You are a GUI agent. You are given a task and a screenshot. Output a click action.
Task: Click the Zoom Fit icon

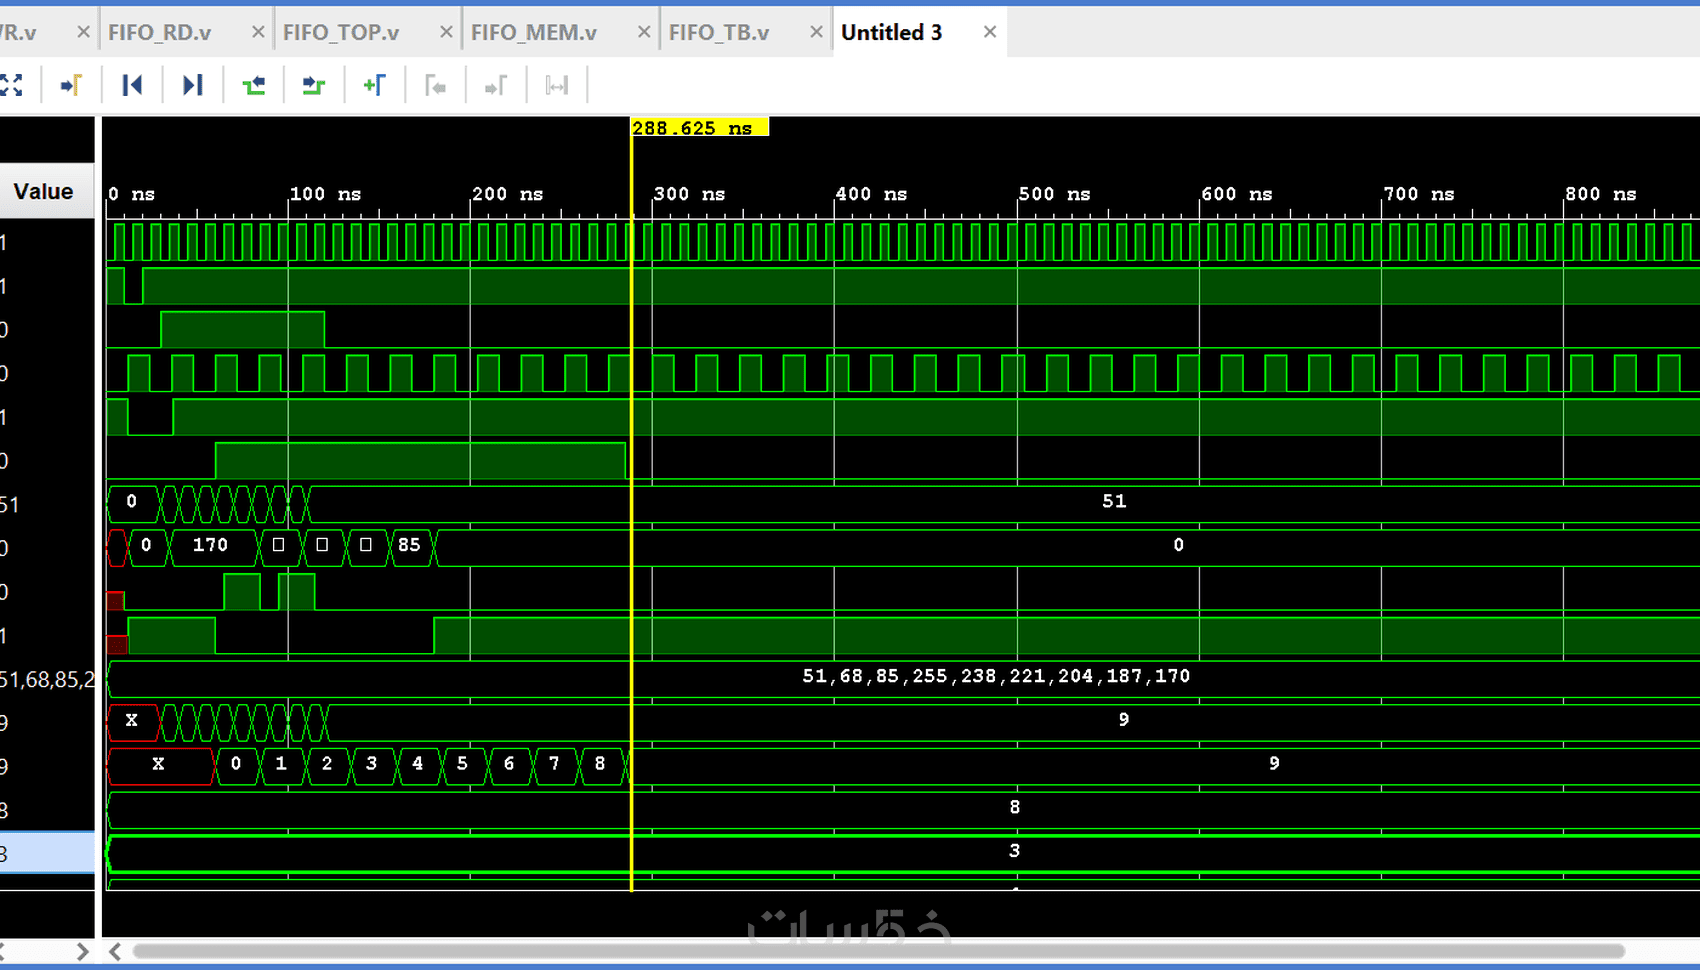click(x=11, y=86)
